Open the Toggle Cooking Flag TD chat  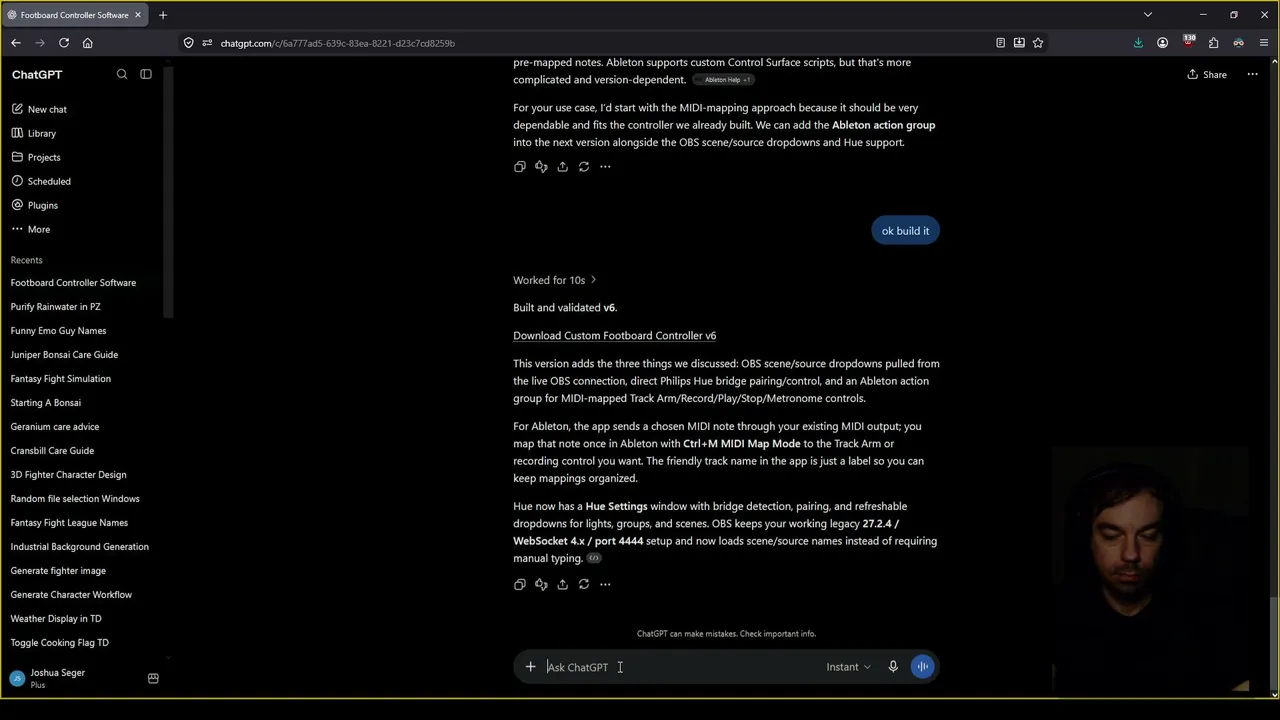[60, 643]
